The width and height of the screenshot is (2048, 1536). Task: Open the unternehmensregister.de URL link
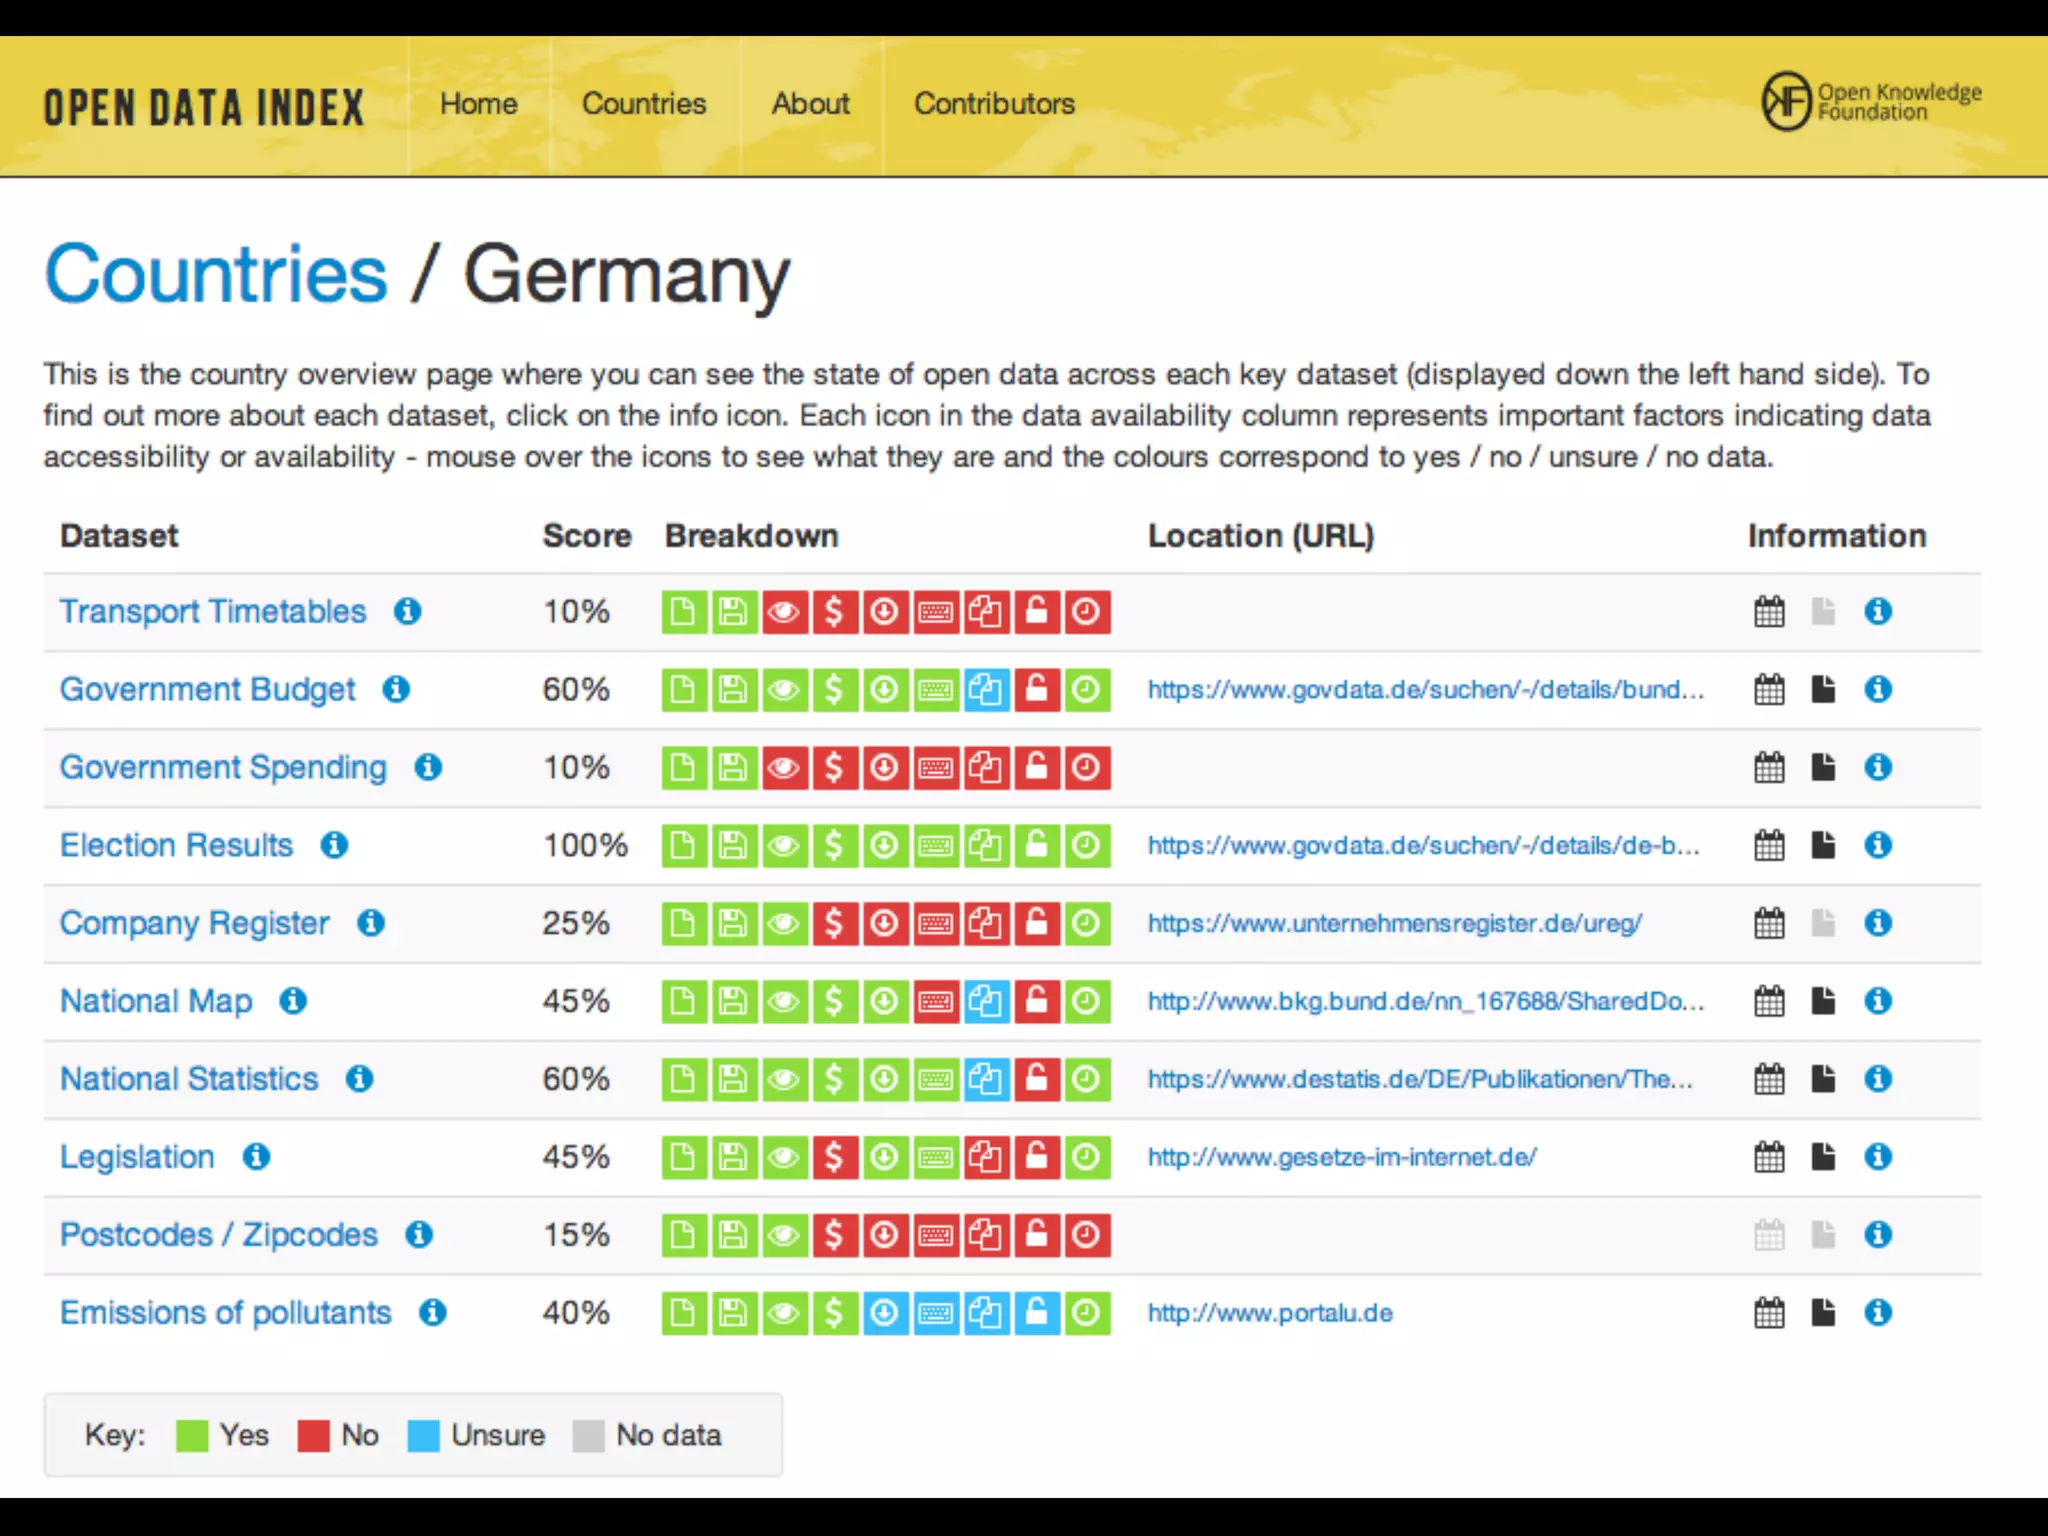[x=1394, y=923]
